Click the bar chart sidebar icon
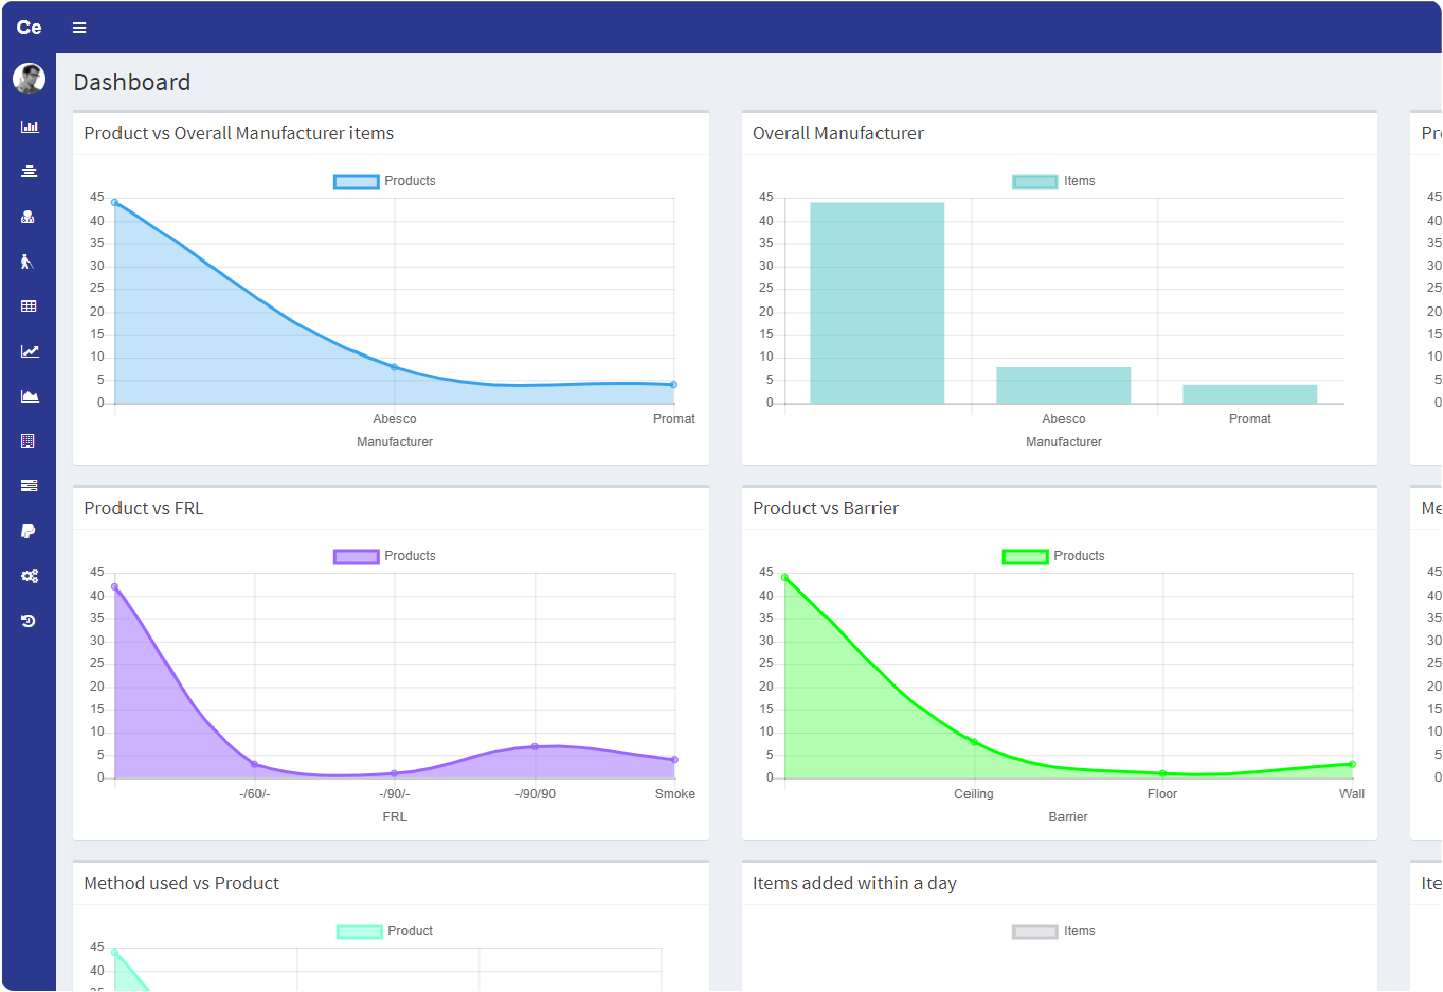The image size is (1443, 992). click(x=29, y=127)
